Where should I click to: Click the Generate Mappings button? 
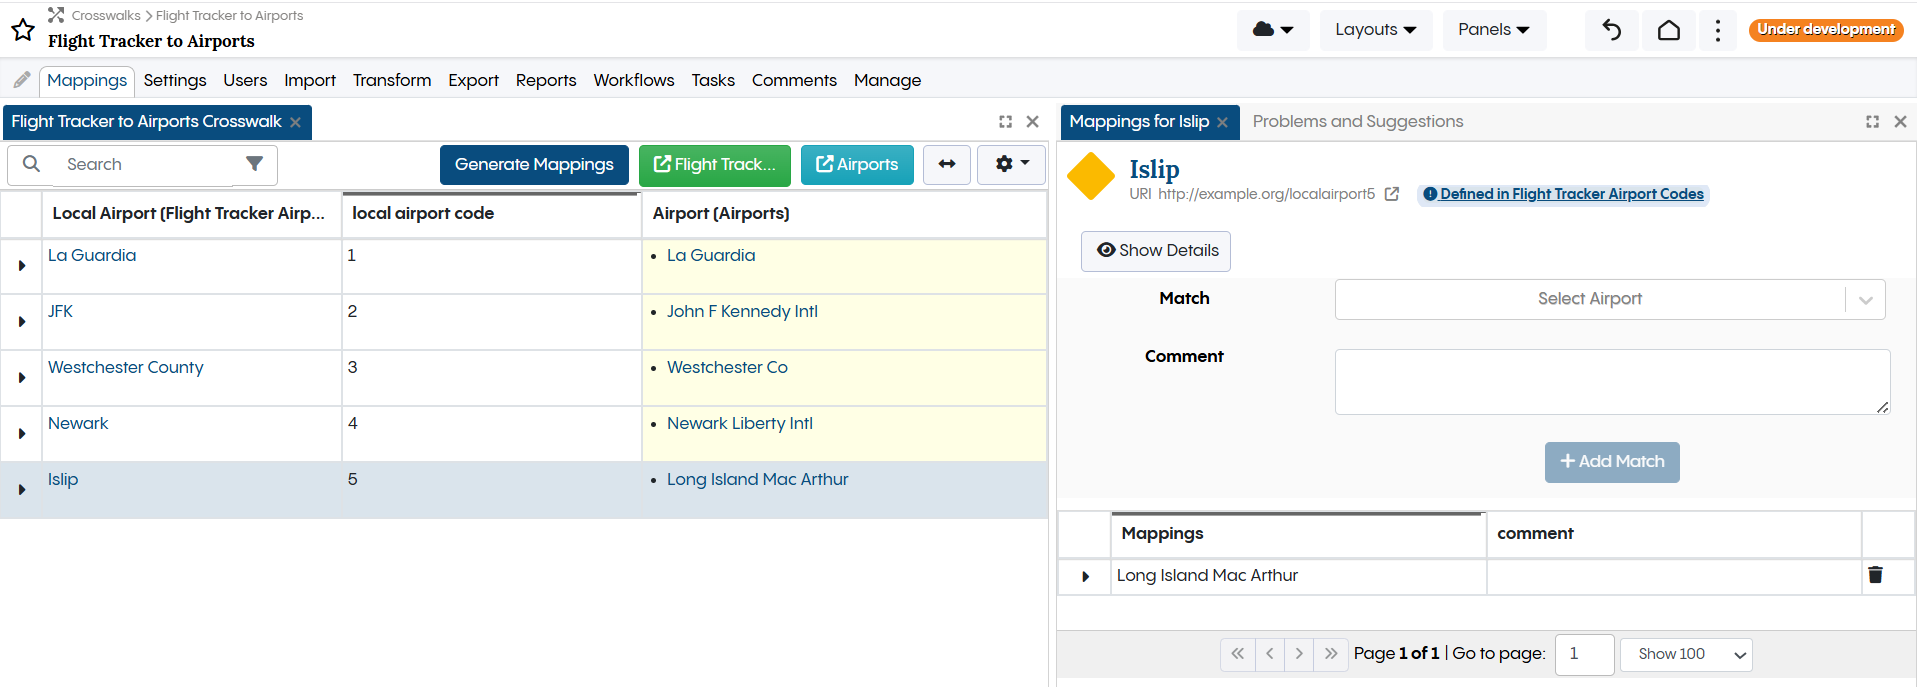534,165
